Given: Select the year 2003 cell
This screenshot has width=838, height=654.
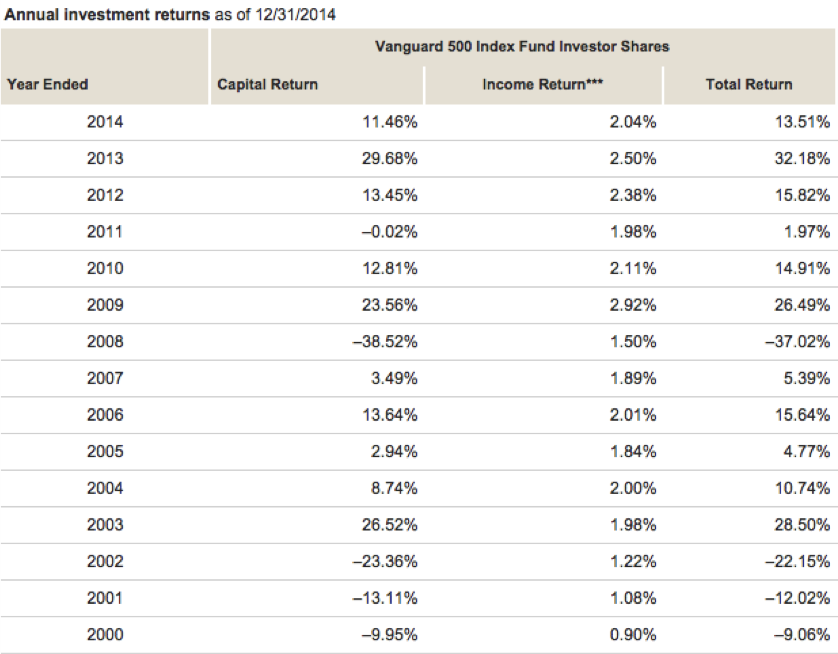Looking at the screenshot, I should click(105, 525).
